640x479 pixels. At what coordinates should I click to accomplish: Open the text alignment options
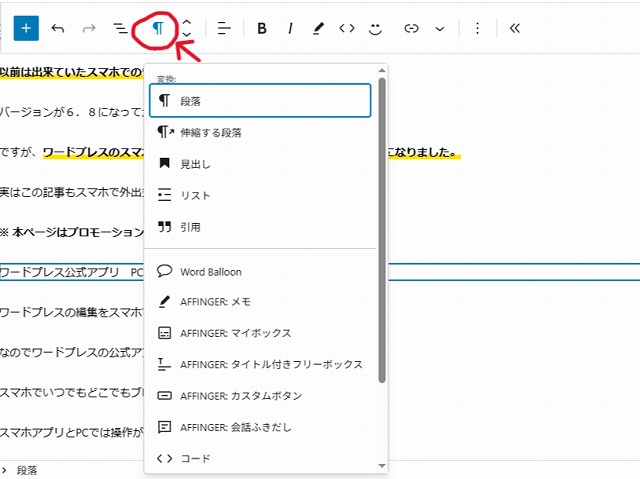224,29
